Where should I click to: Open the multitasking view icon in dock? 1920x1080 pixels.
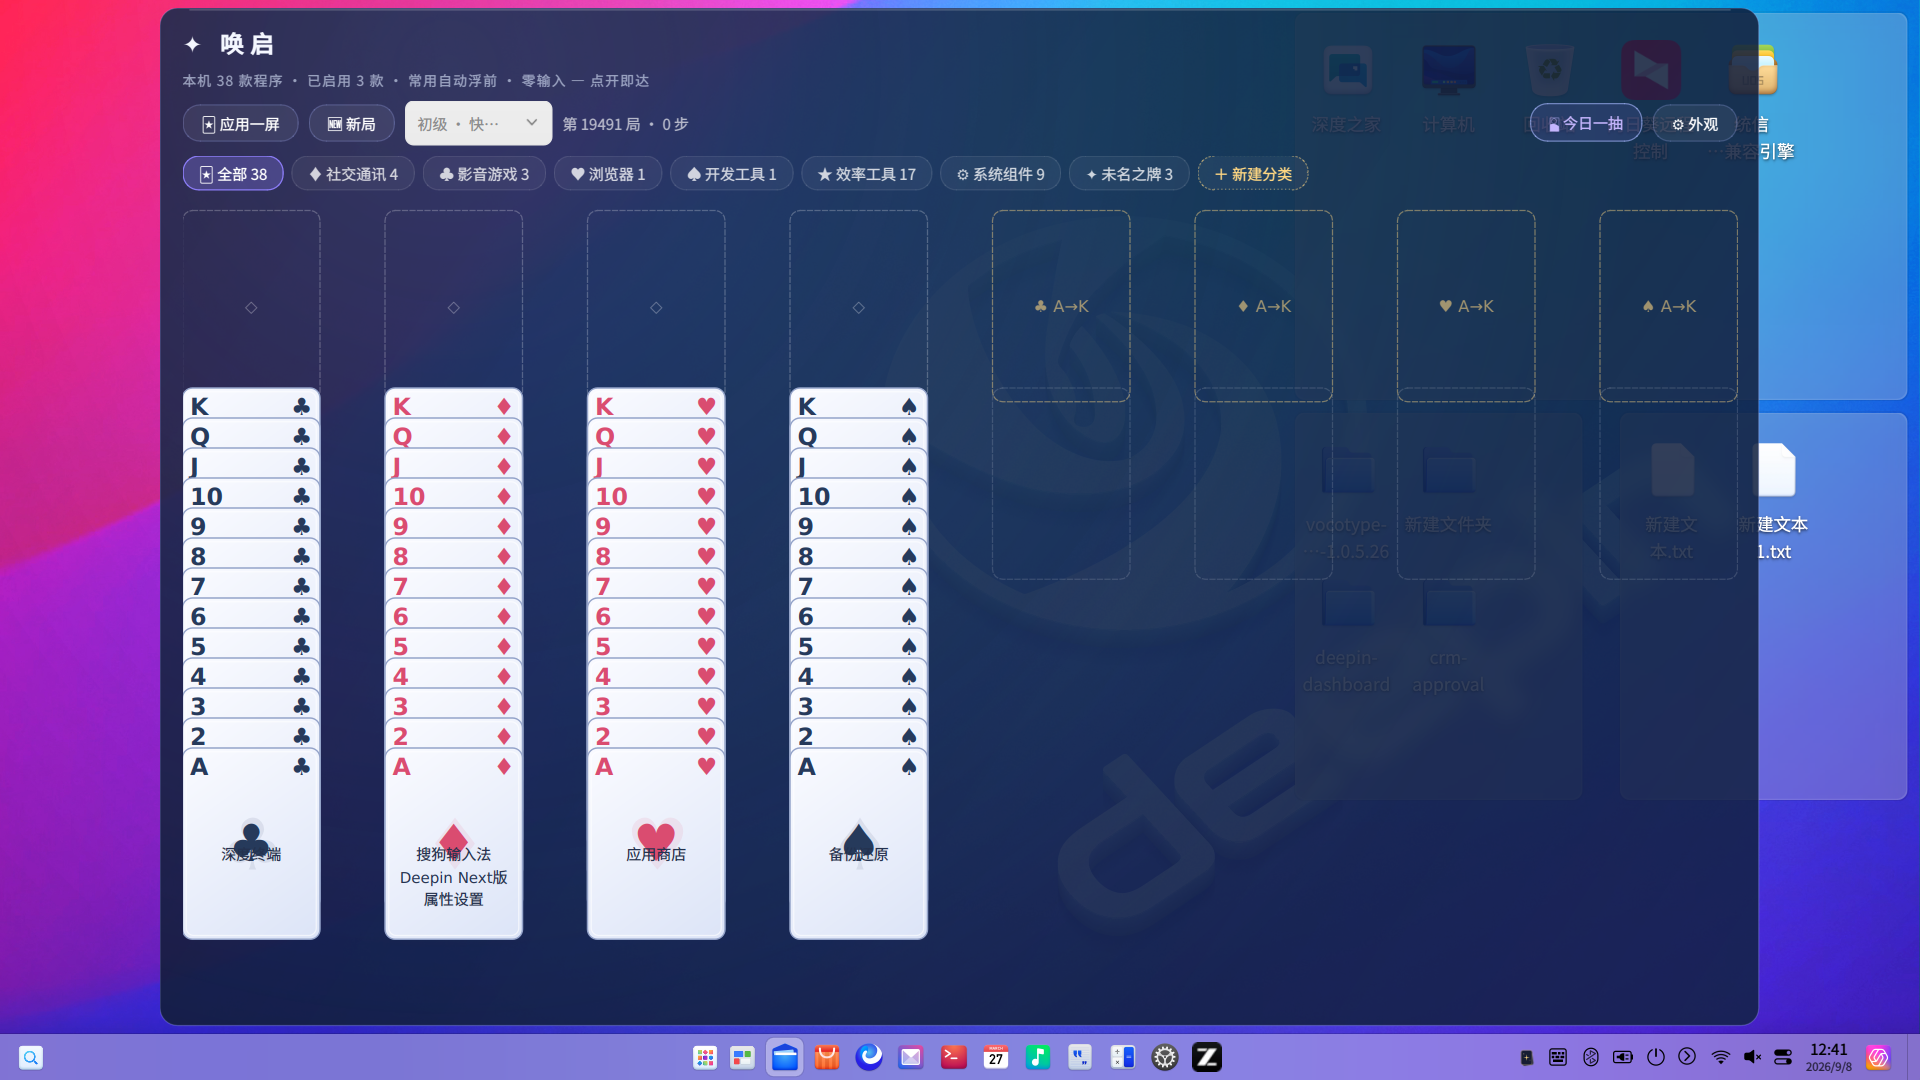[x=742, y=1057]
